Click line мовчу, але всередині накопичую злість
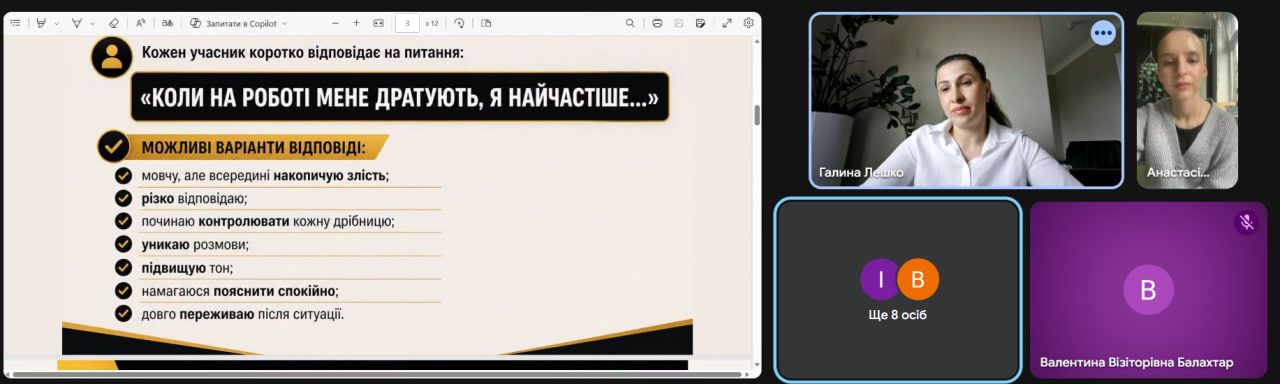This screenshot has height=384, width=1280. tap(265, 175)
